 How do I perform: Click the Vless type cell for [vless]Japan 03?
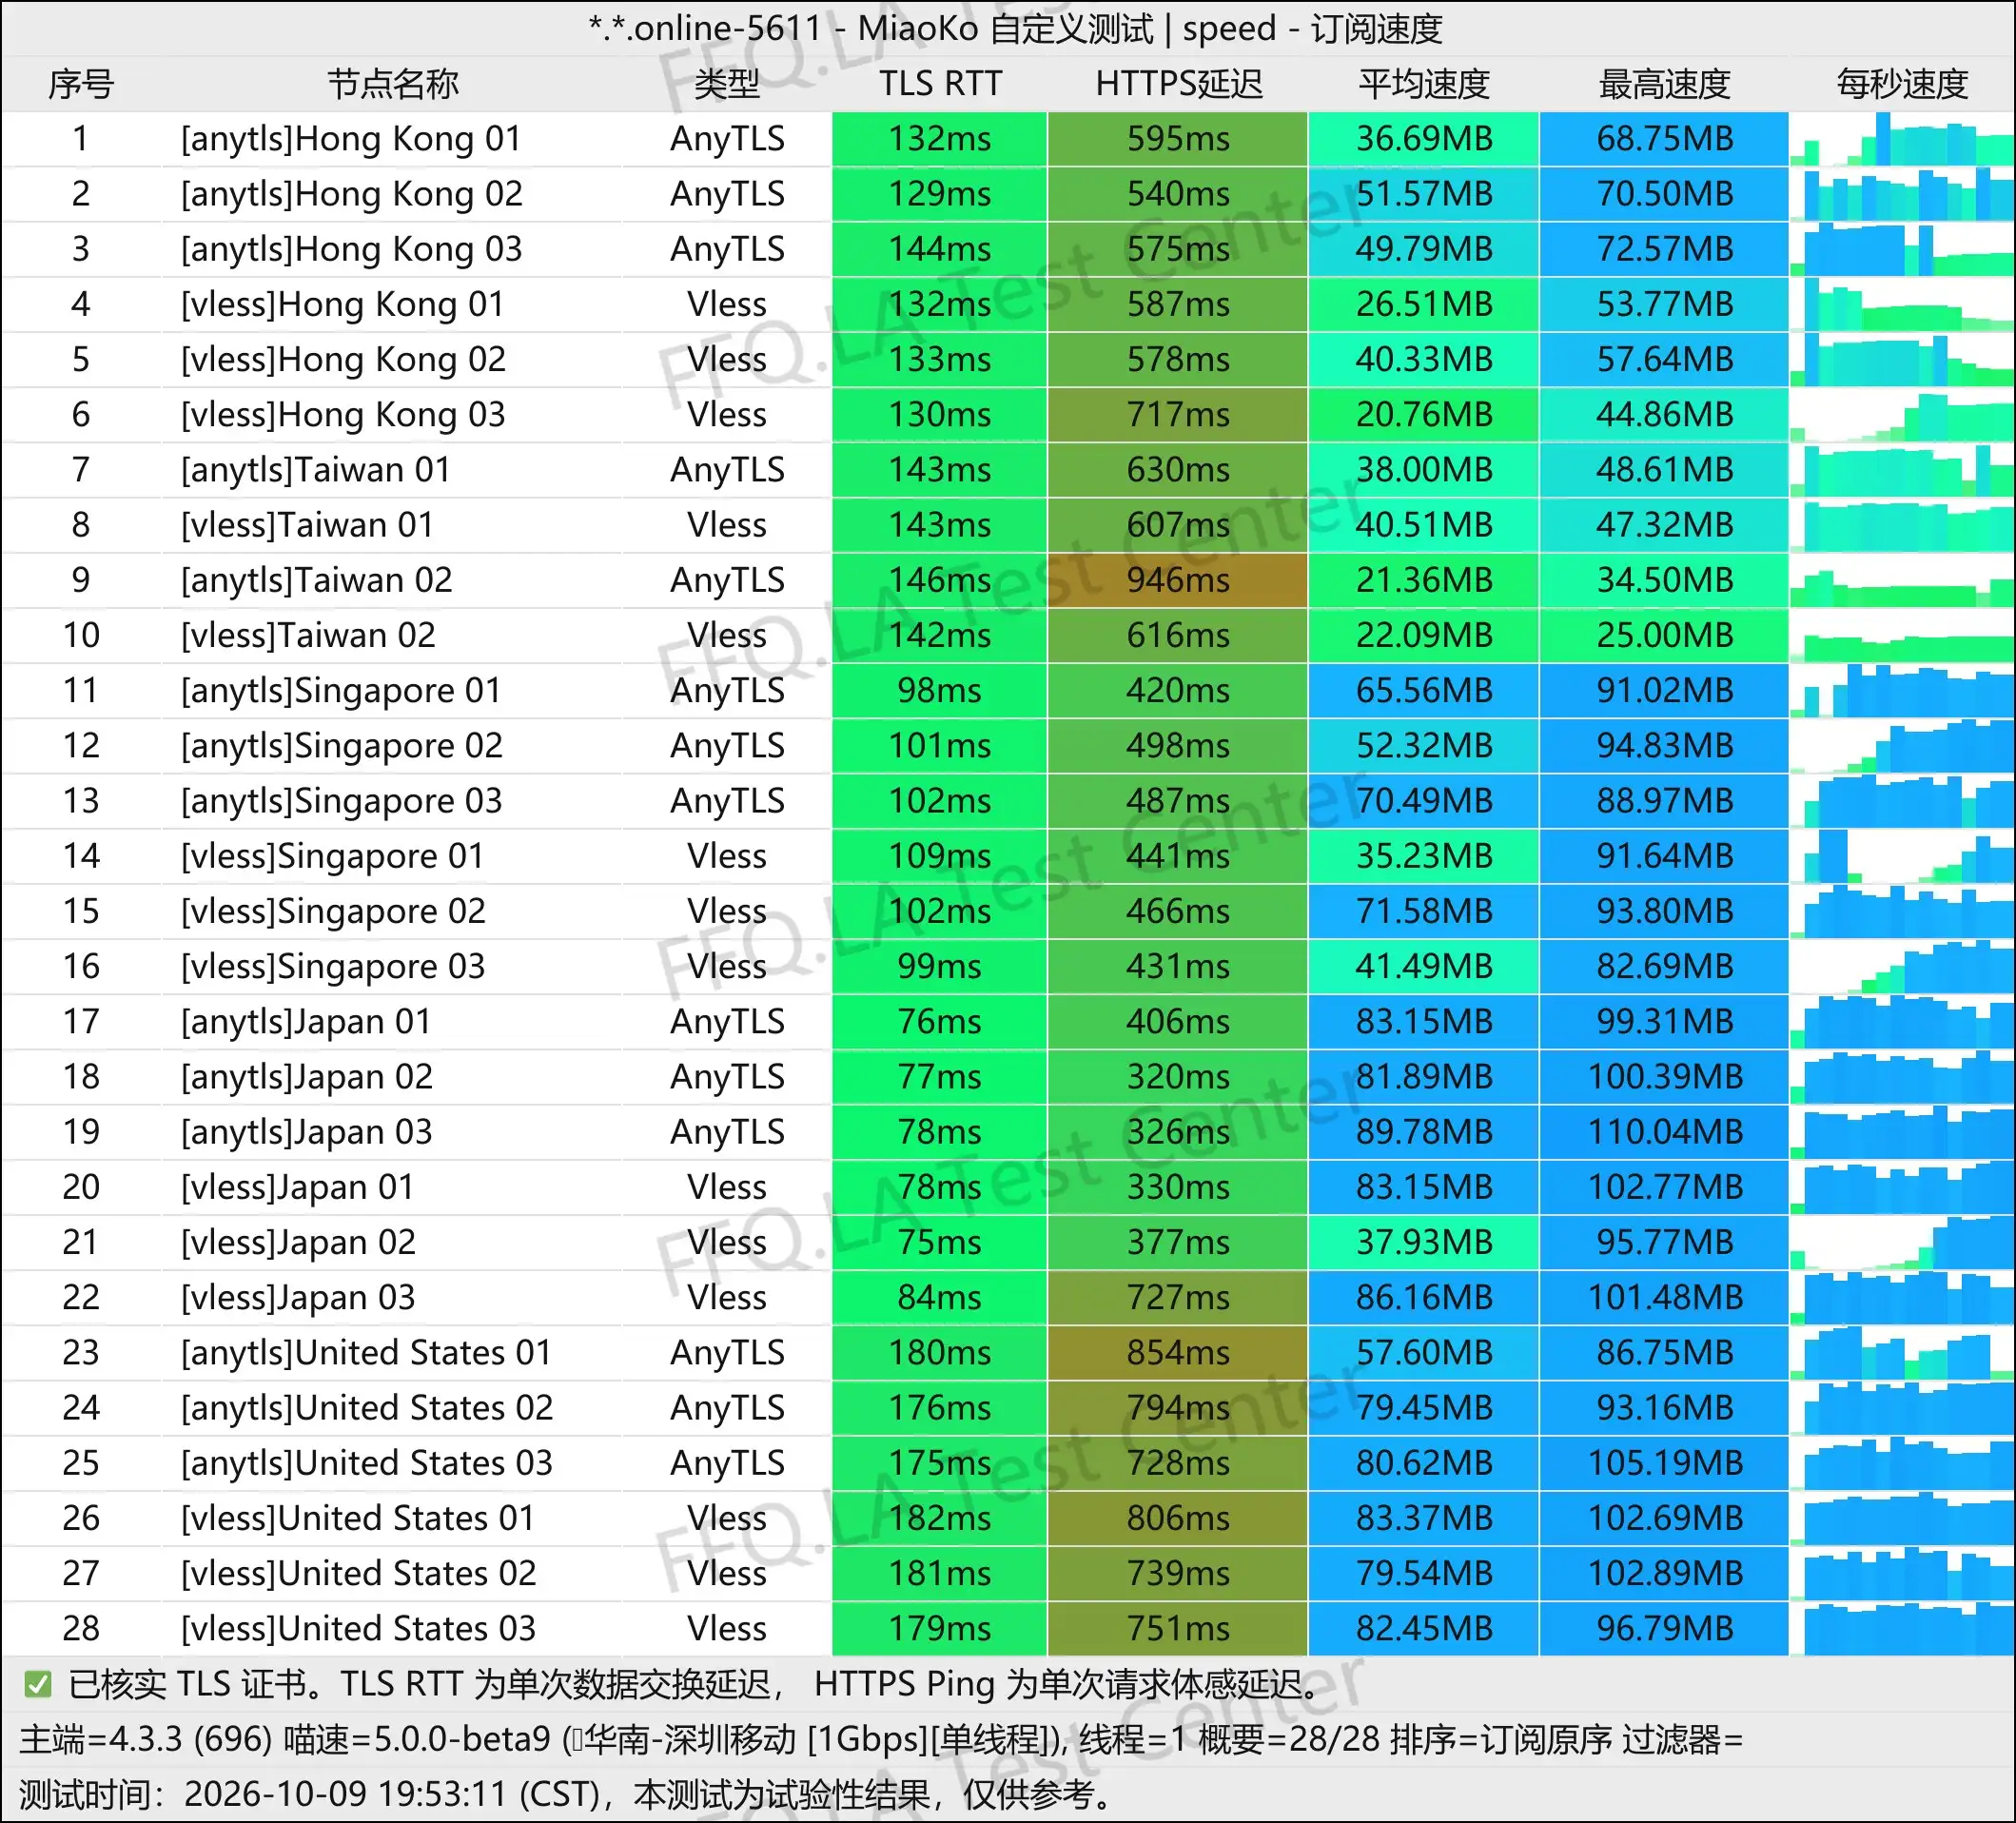tap(727, 1297)
